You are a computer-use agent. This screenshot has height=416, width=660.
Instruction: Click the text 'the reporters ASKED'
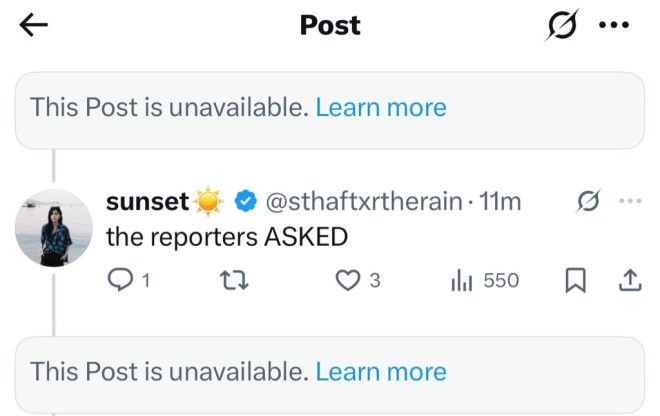pyautogui.click(x=227, y=237)
